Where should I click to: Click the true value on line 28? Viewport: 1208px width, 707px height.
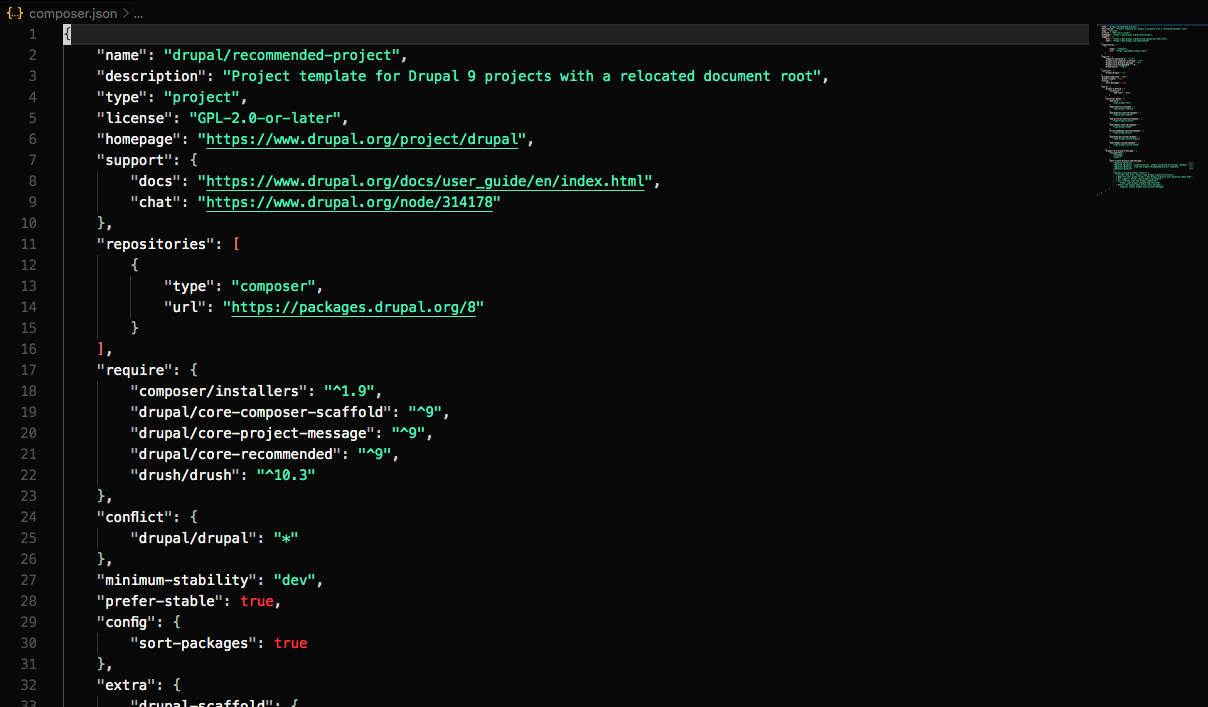pos(256,601)
